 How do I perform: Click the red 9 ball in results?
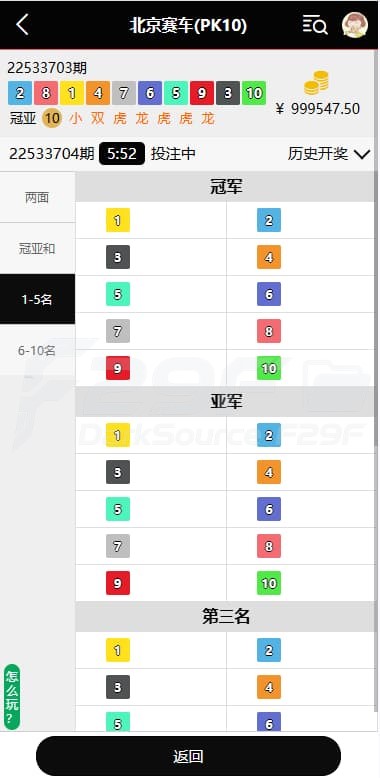click(x=202, y=93)
